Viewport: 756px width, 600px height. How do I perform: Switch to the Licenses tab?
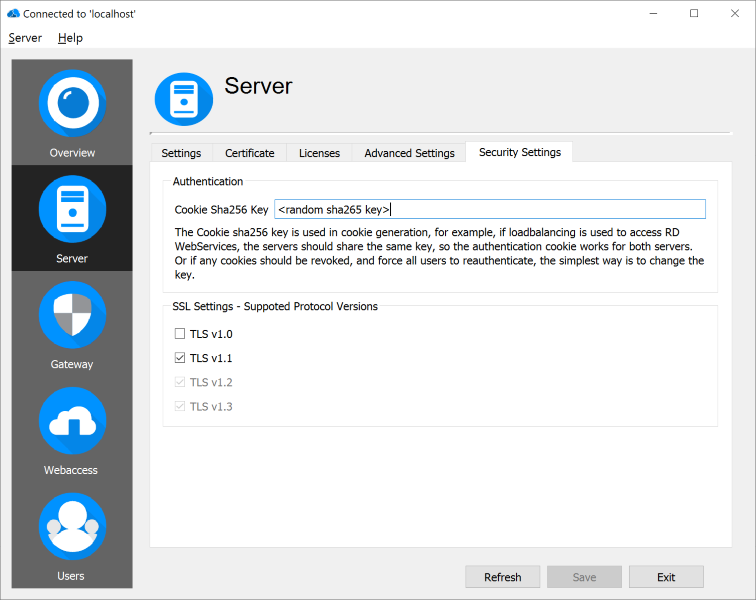tap(319, 153)
